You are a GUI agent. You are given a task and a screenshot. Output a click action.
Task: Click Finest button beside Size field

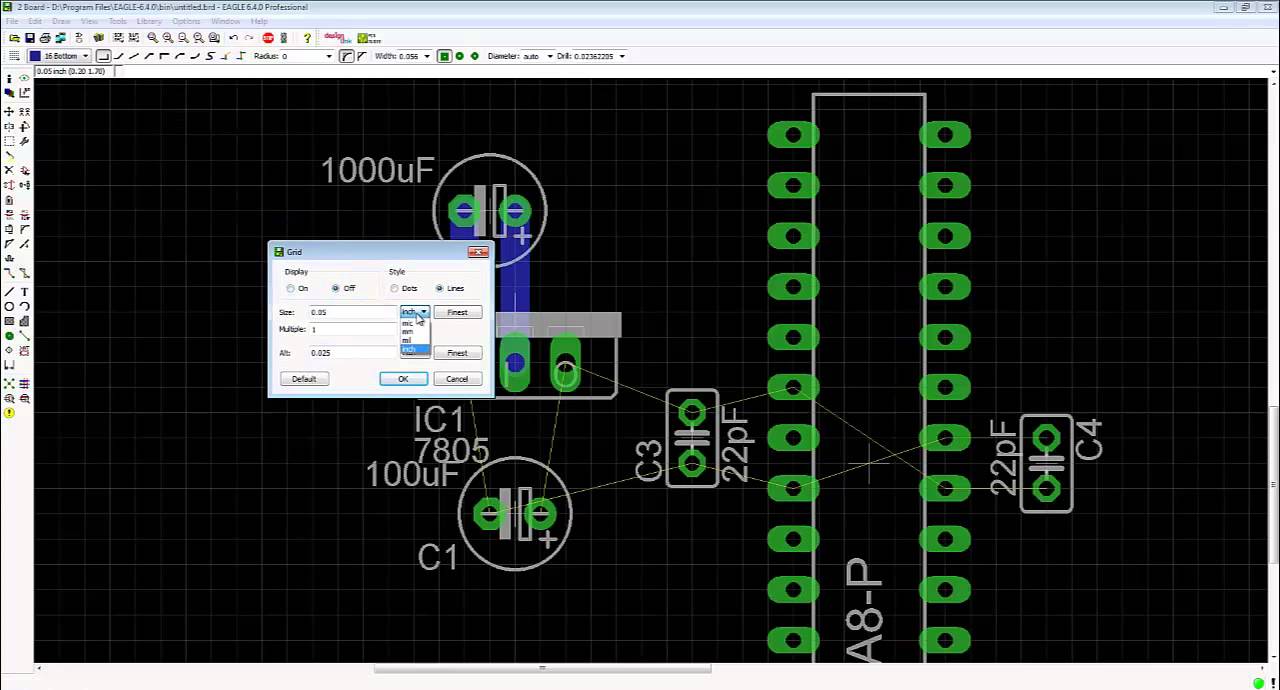[x=457, y=313]
